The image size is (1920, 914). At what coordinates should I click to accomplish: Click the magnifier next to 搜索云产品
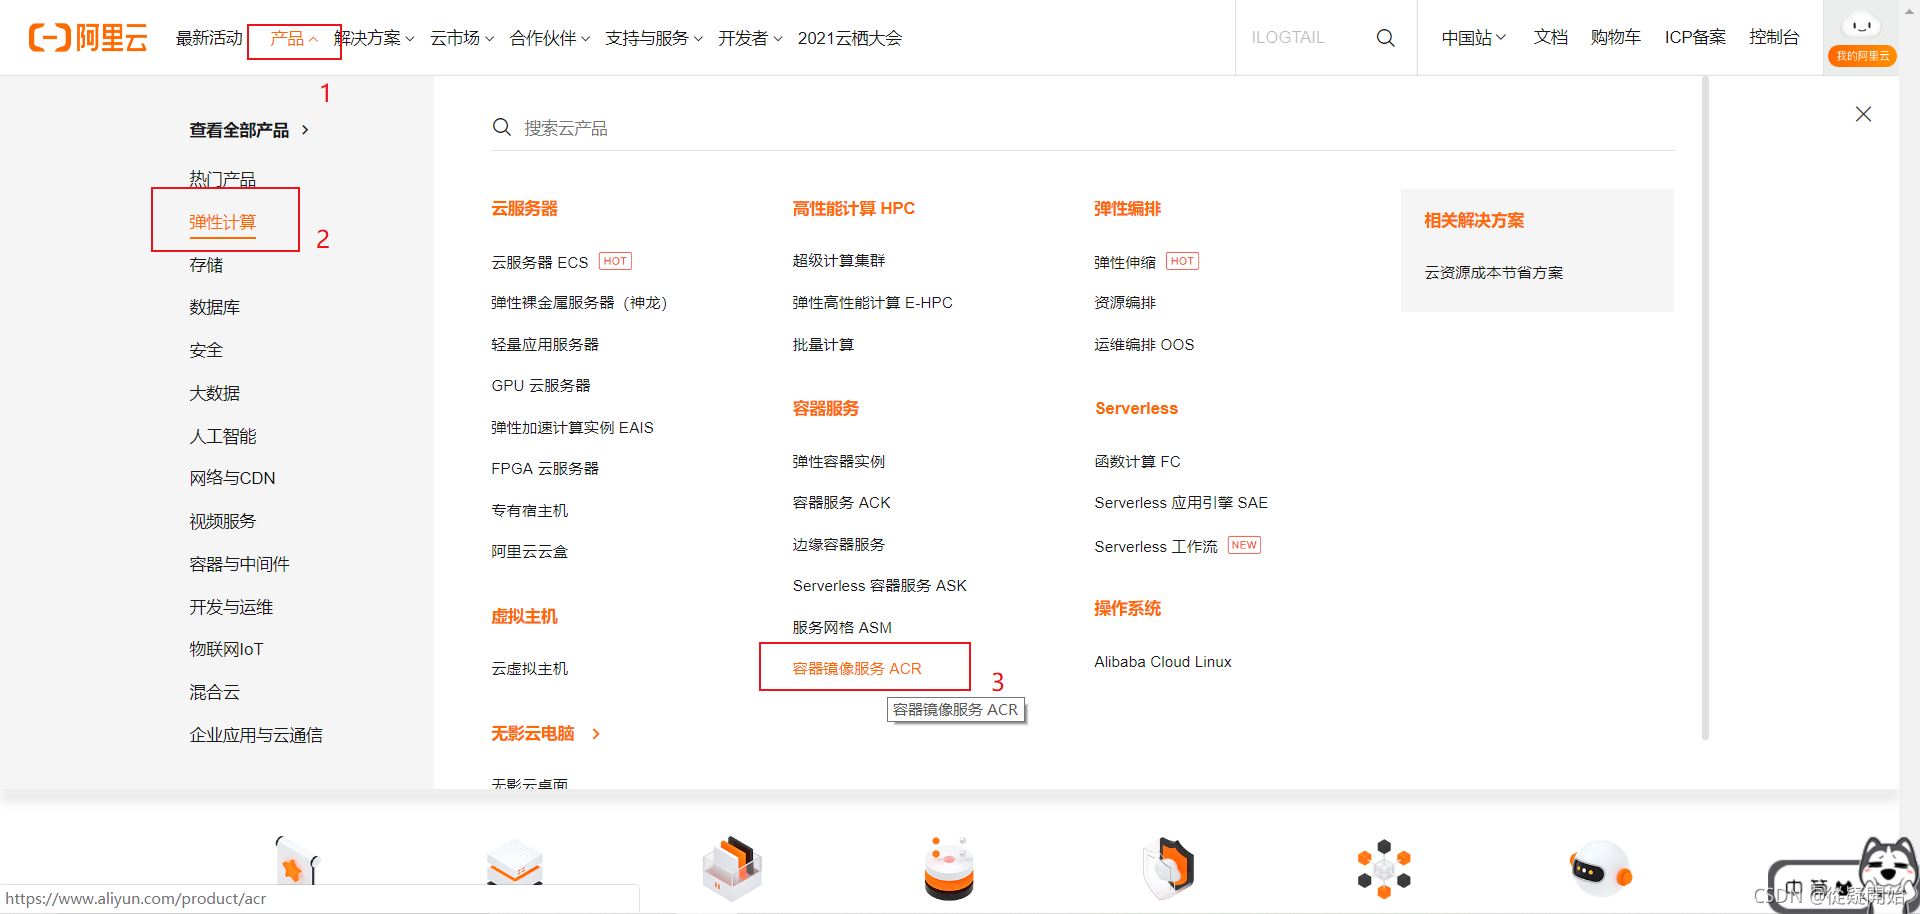(502, 127)
